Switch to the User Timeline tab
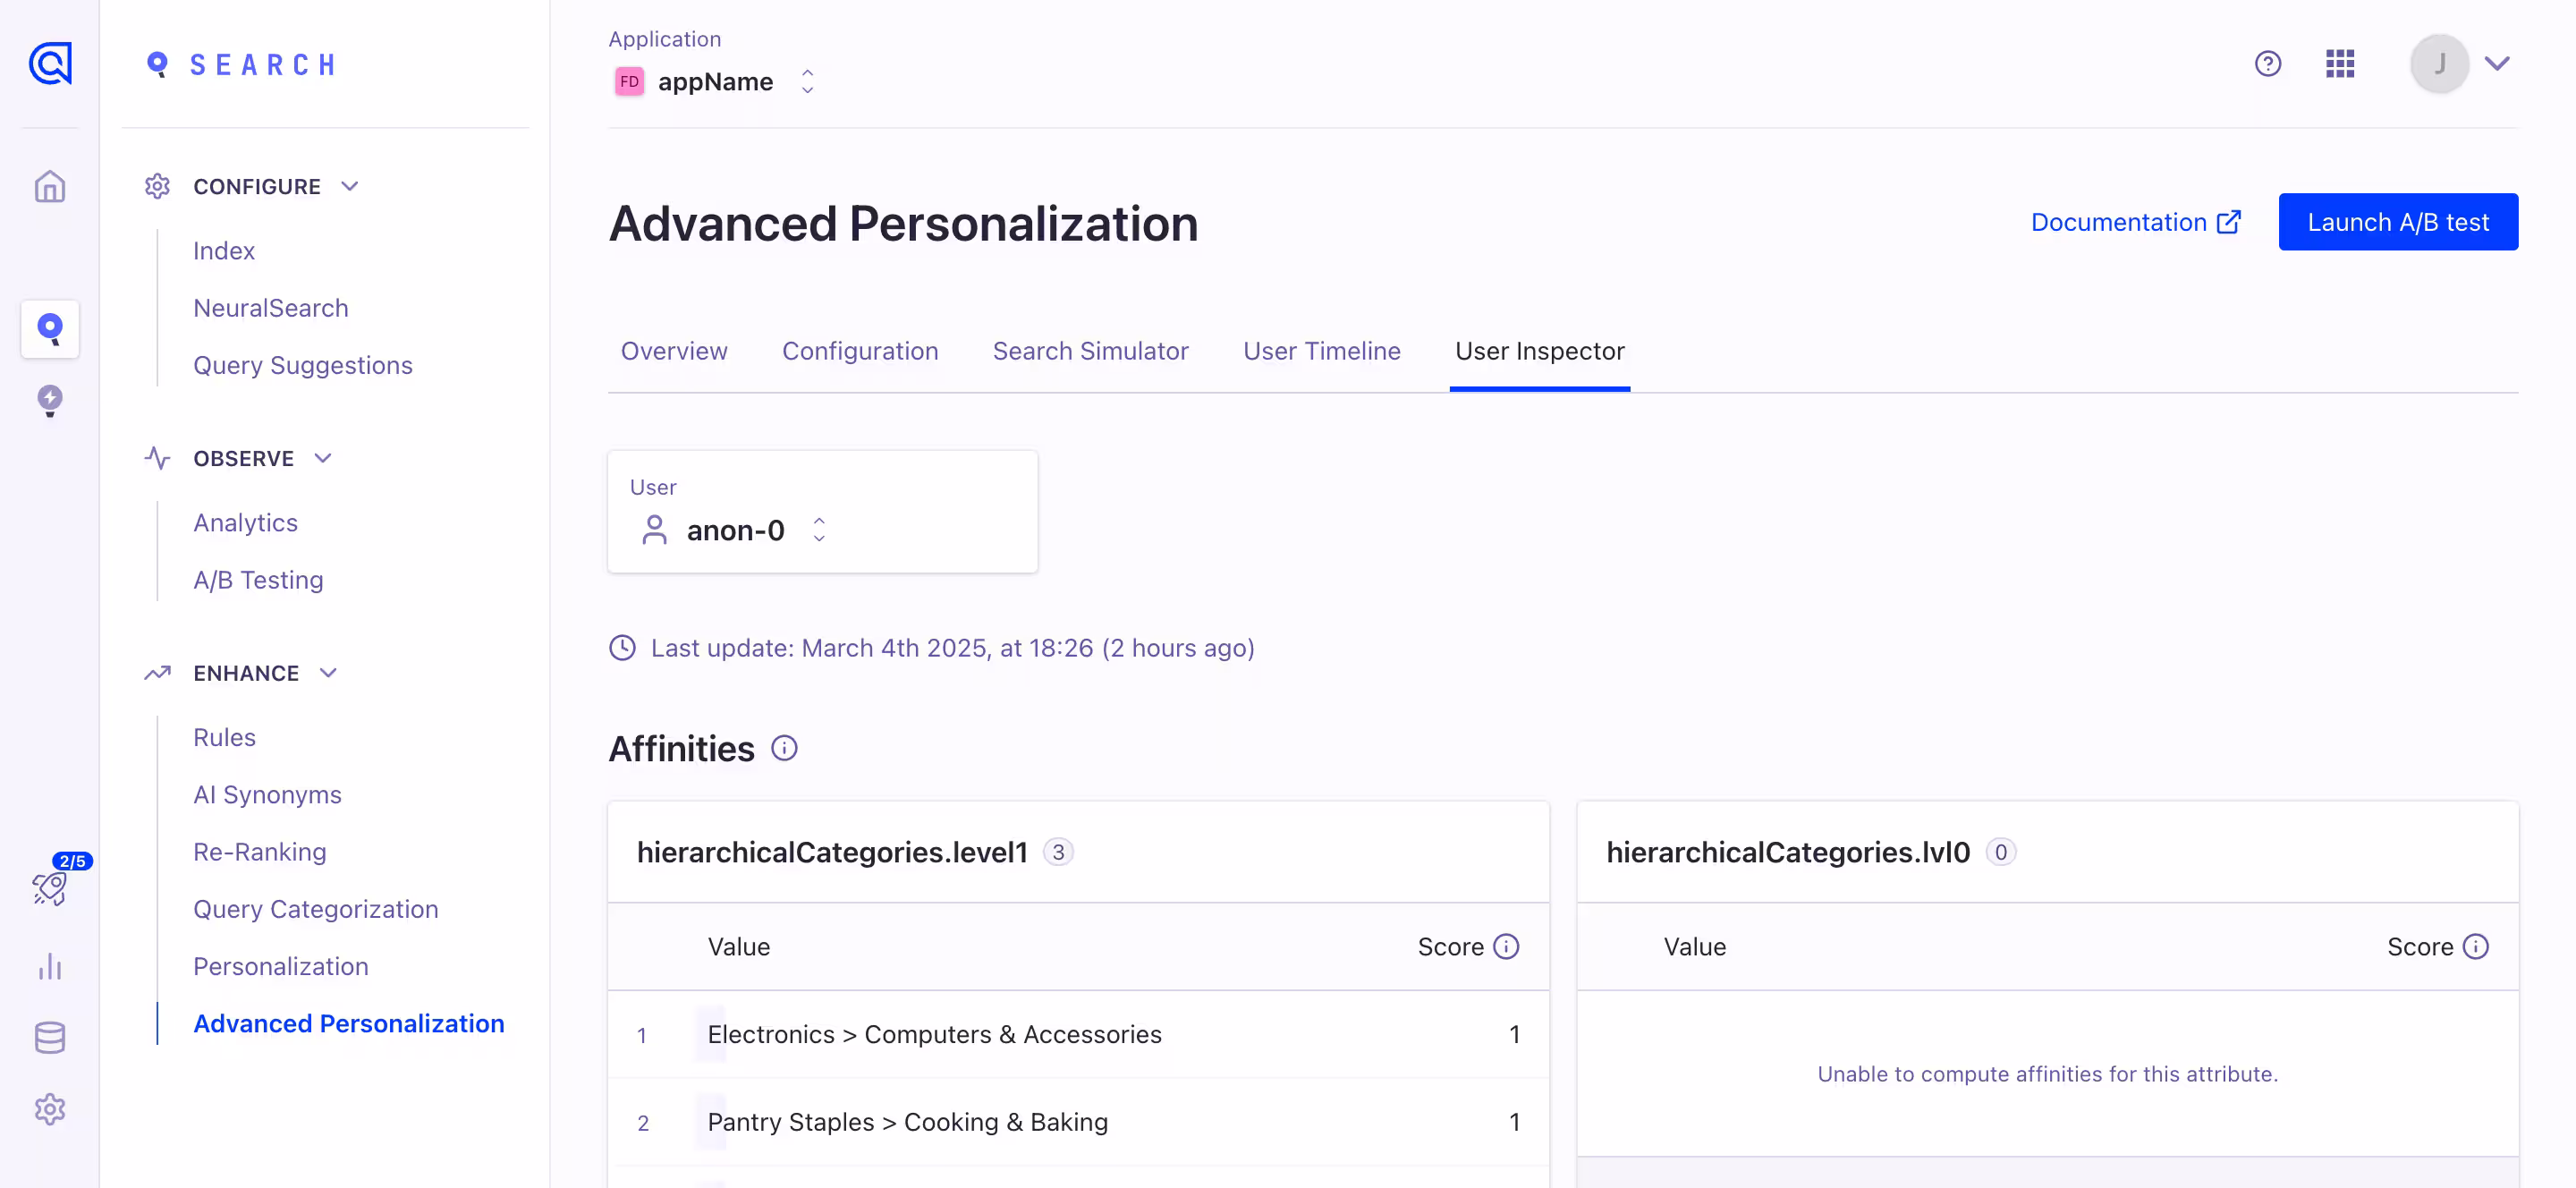 pos(1321,351)
